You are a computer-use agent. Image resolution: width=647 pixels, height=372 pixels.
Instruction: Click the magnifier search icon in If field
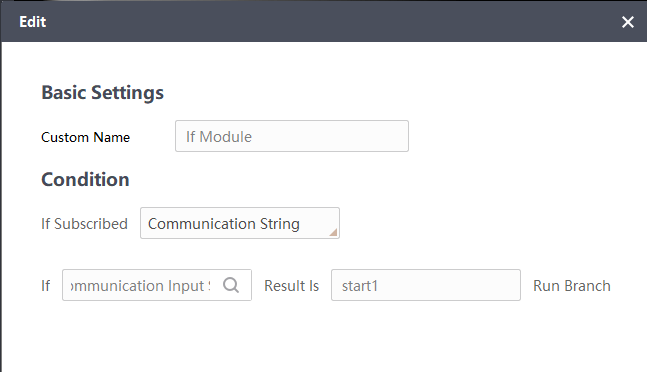(x=231, y=285)
